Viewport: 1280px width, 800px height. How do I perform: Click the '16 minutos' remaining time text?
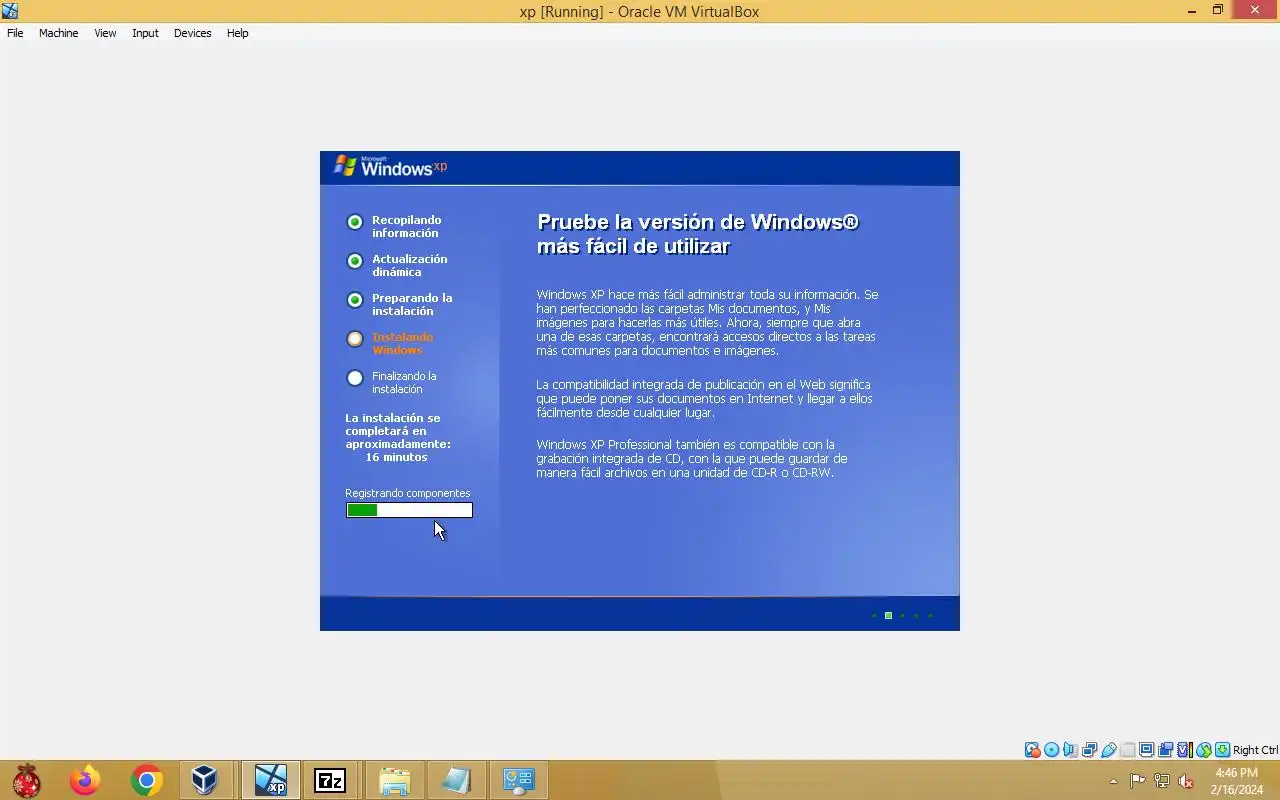[x=396, y=457]
